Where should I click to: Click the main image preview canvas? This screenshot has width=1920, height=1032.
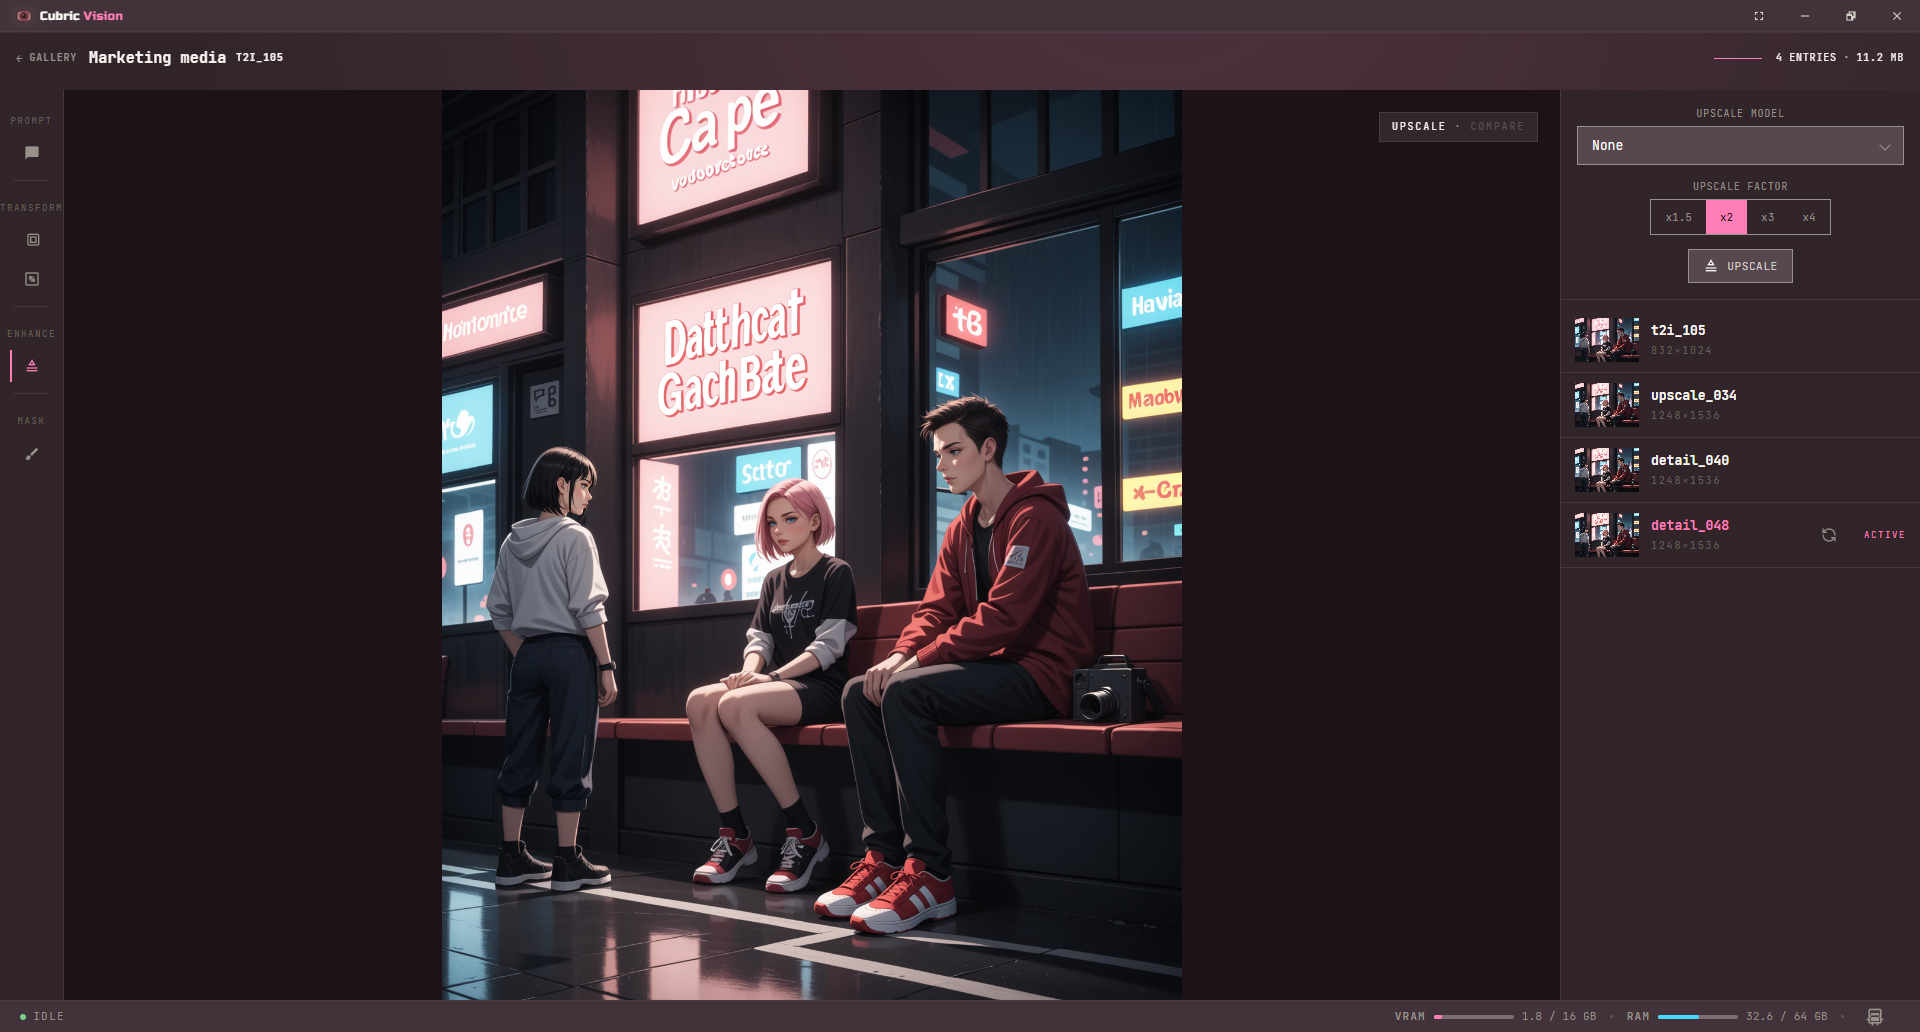812,545
